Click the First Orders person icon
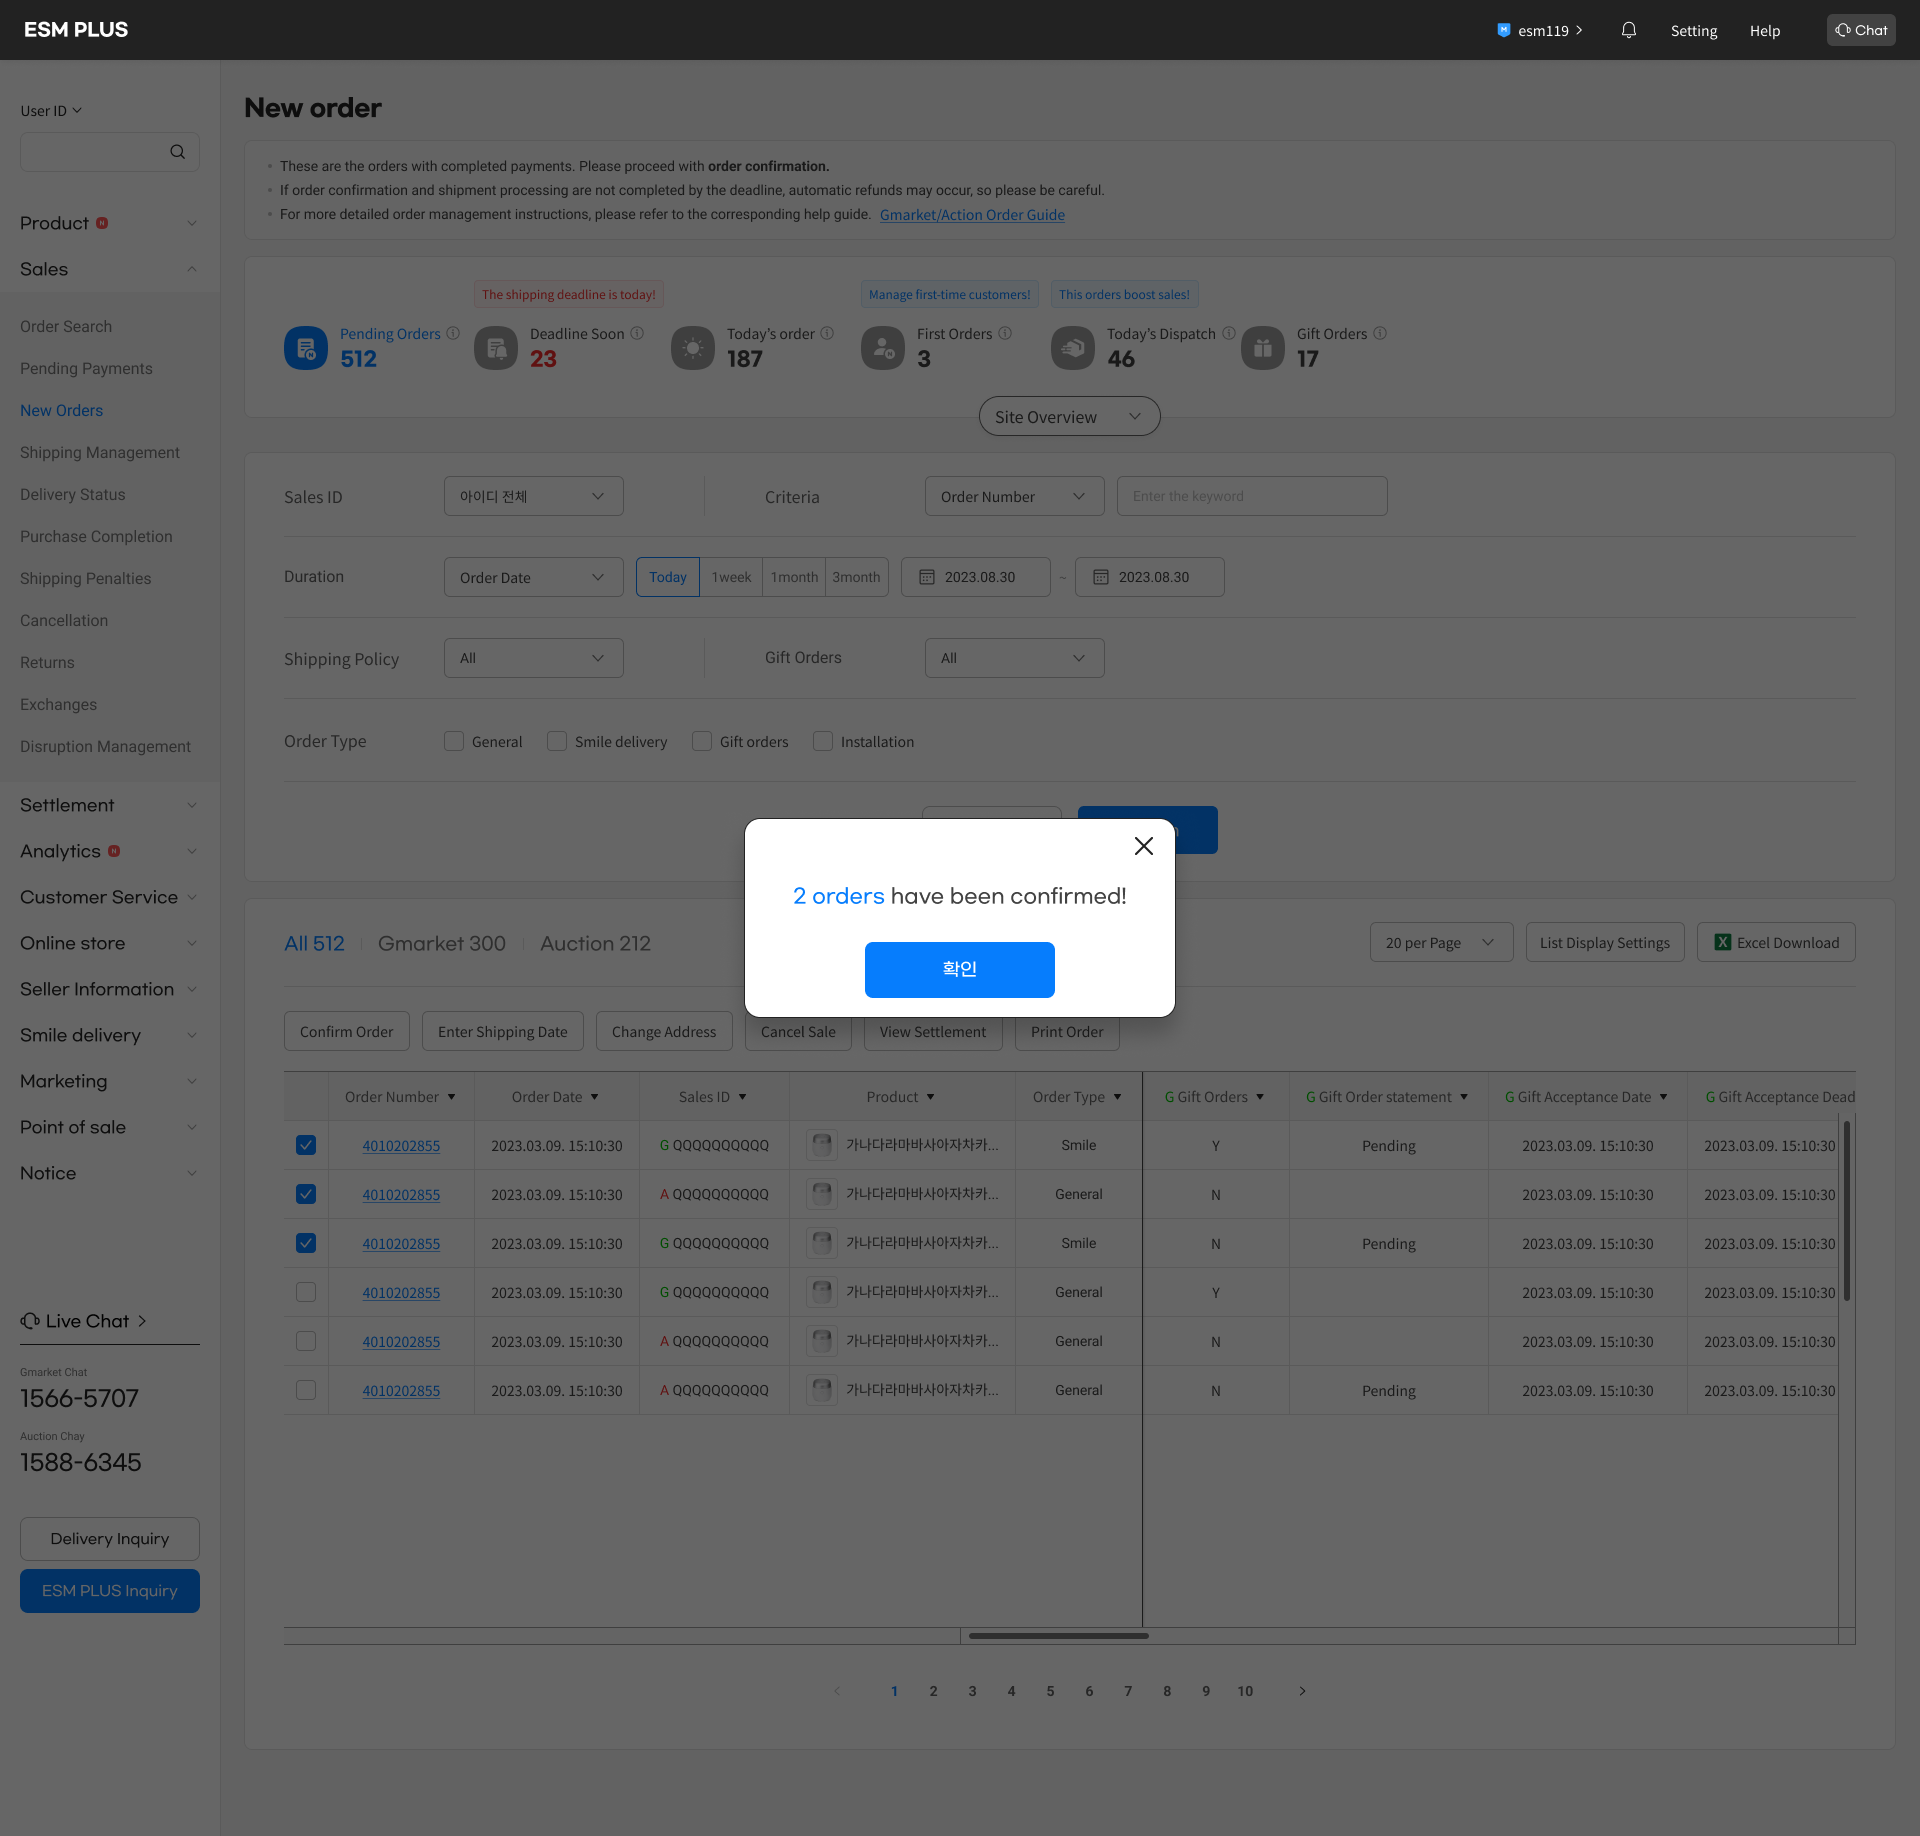1920x1836 pixels. pyautogui.click(x=883, y=348)
